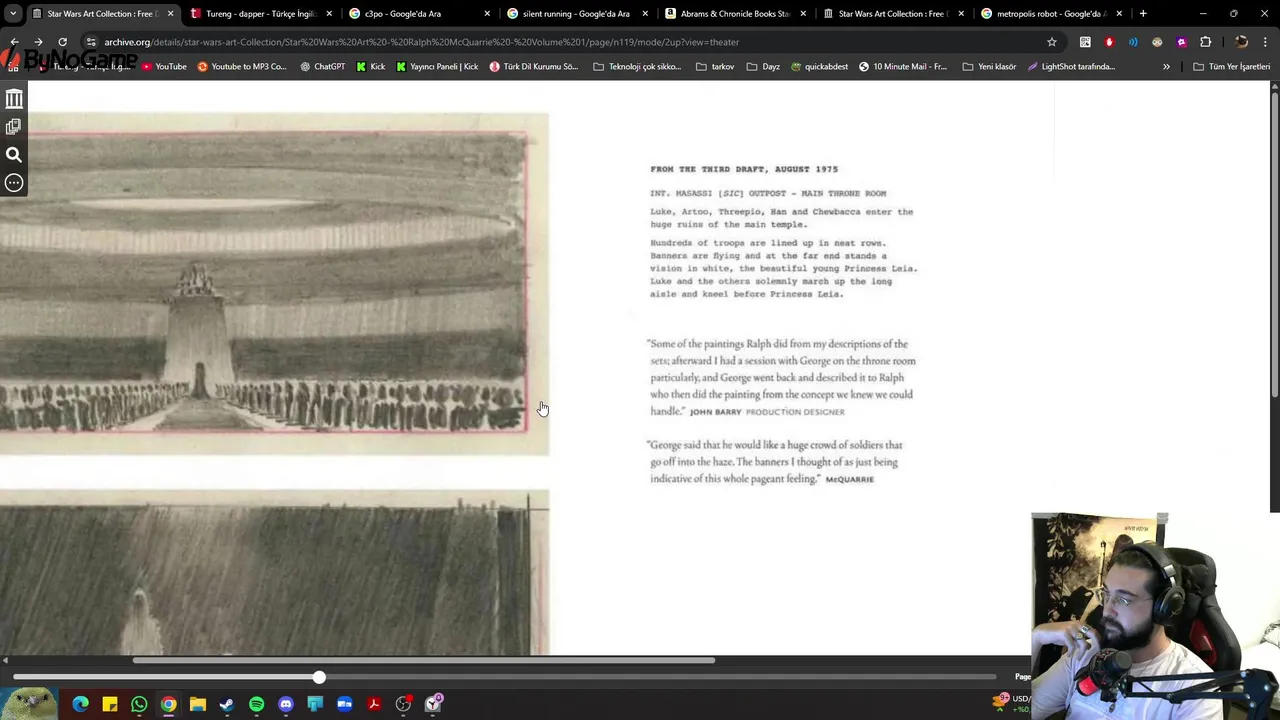1280x720 pixels.
Task: Go back with the browser back arrow
Action: tap(14, 42)
